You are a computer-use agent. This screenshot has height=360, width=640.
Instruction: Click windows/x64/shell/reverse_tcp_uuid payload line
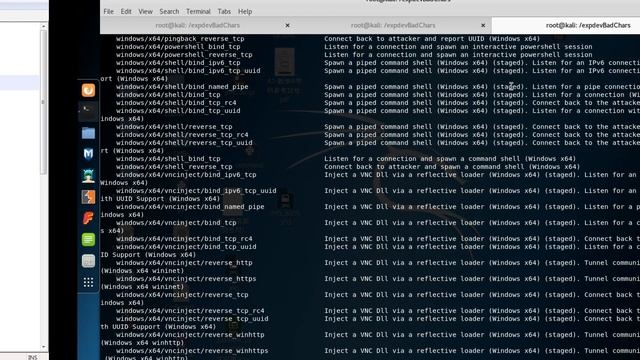pos(184,143)
